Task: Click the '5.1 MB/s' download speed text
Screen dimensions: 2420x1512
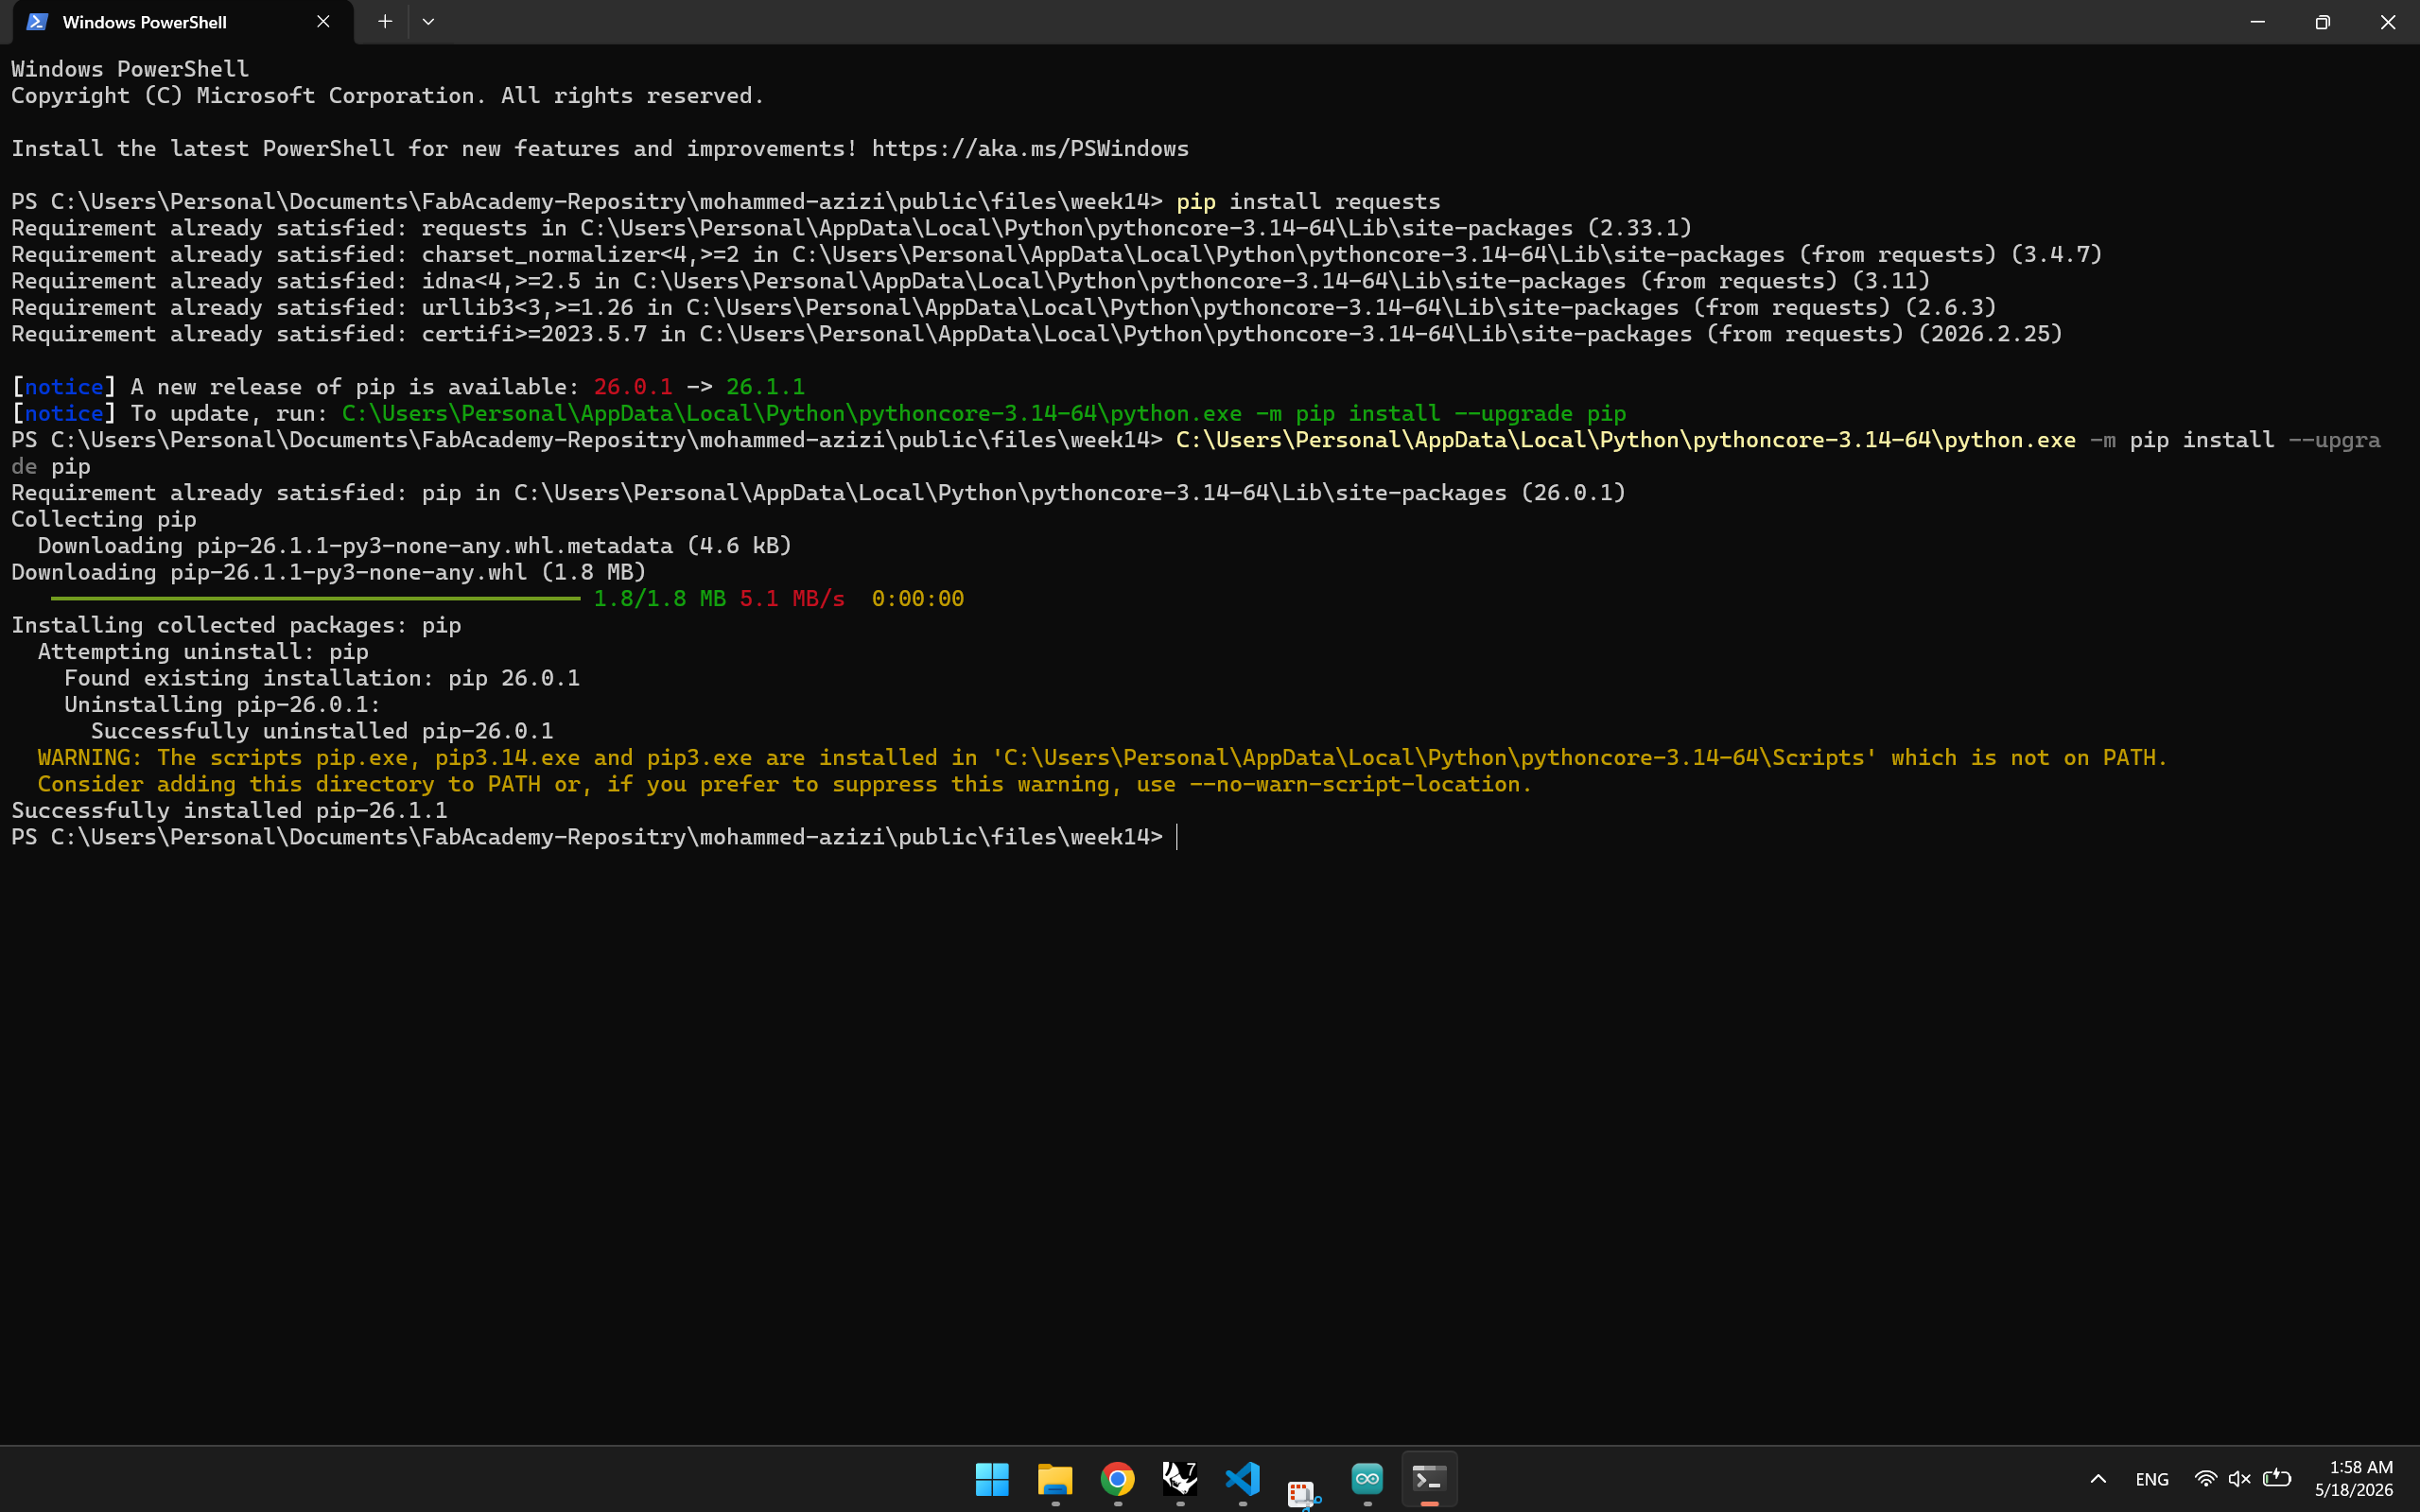Action: coord(792,599)
